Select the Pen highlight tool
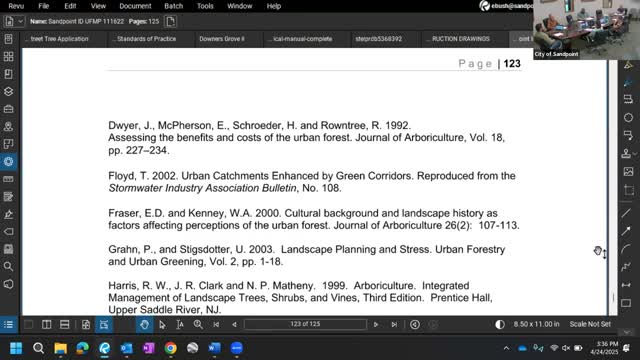Viewport: 640px width, 360px height. tap(628, 82)
